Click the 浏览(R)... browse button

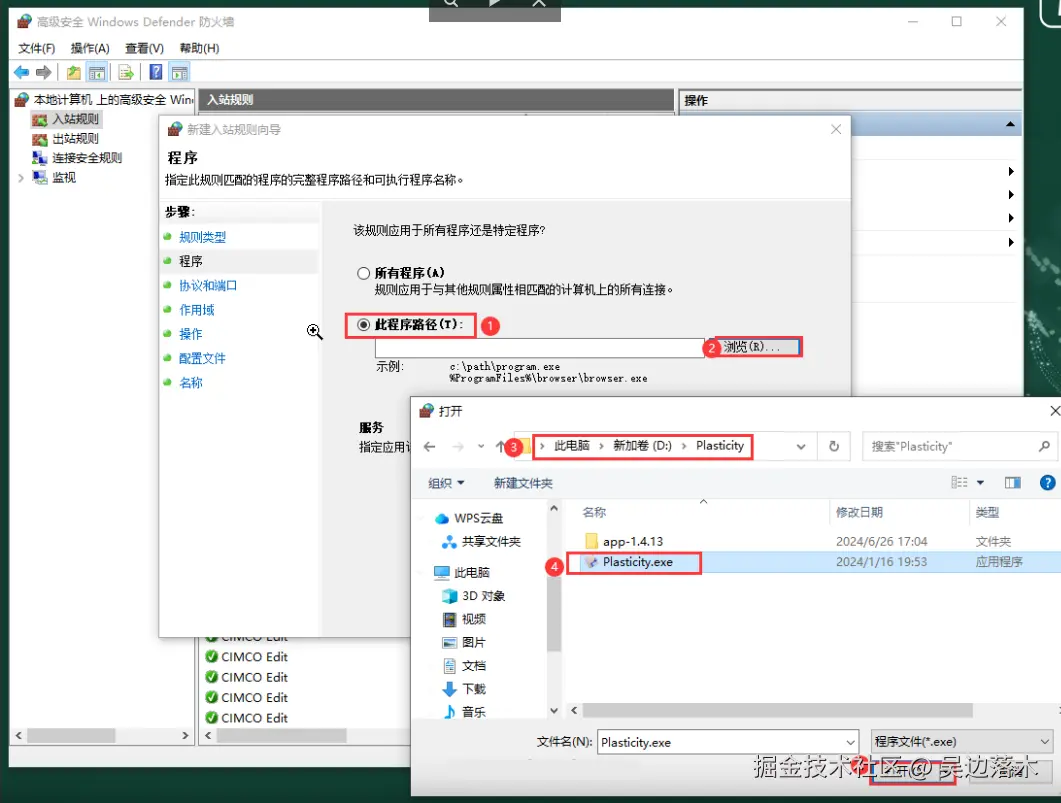[x=759, y=347]
